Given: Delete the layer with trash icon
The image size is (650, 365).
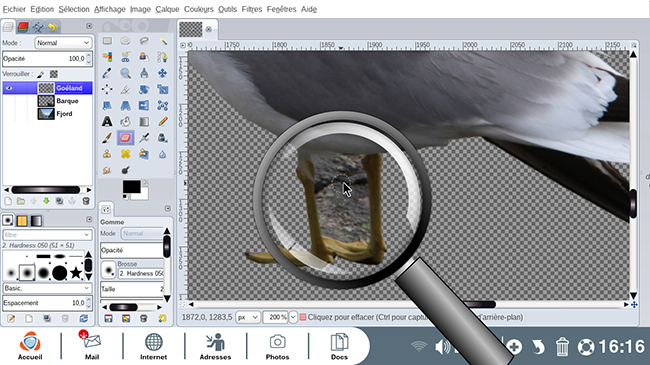Looking at the screenshot, I should [86, 201].
